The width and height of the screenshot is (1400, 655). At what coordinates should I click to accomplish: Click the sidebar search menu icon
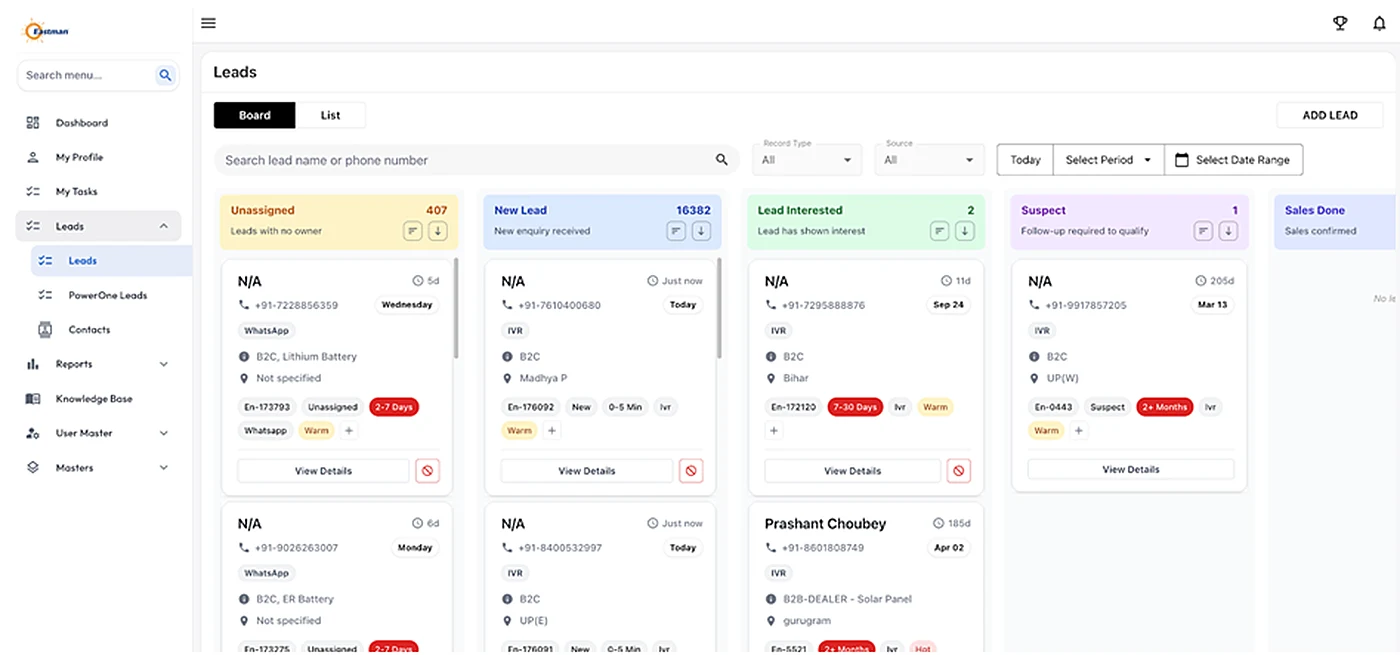[165, 75]
